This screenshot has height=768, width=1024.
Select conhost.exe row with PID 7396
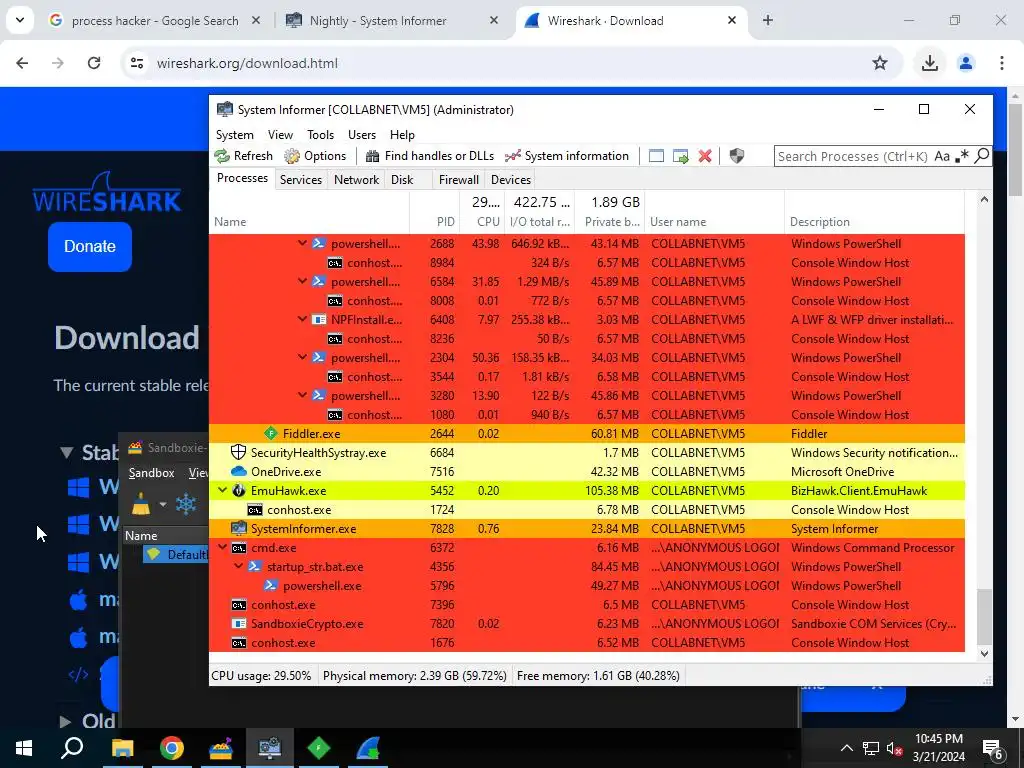tap(586, 605)
